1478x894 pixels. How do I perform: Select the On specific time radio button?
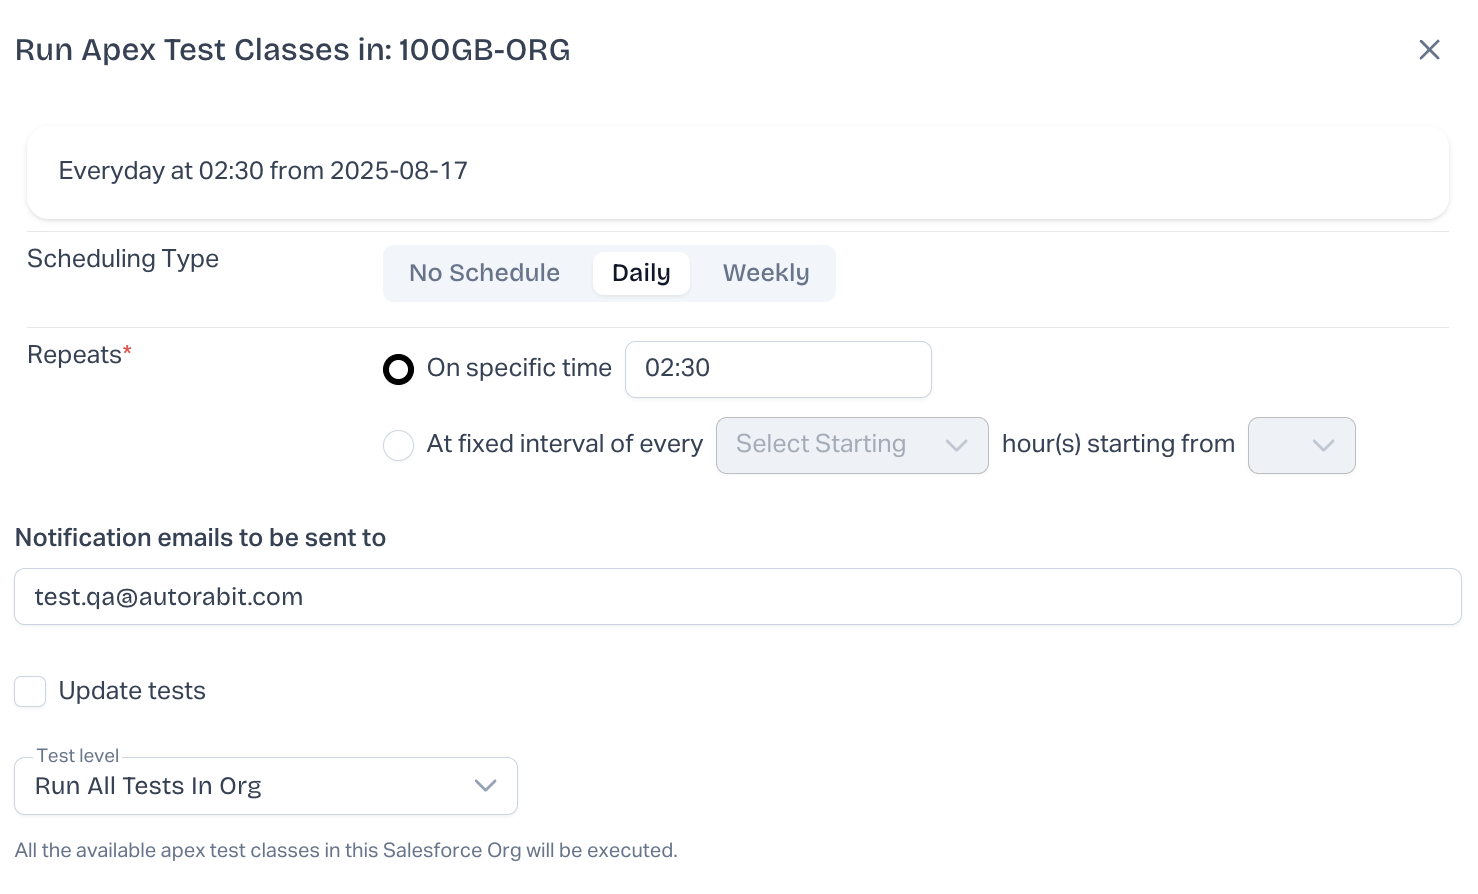coord(398,370)
